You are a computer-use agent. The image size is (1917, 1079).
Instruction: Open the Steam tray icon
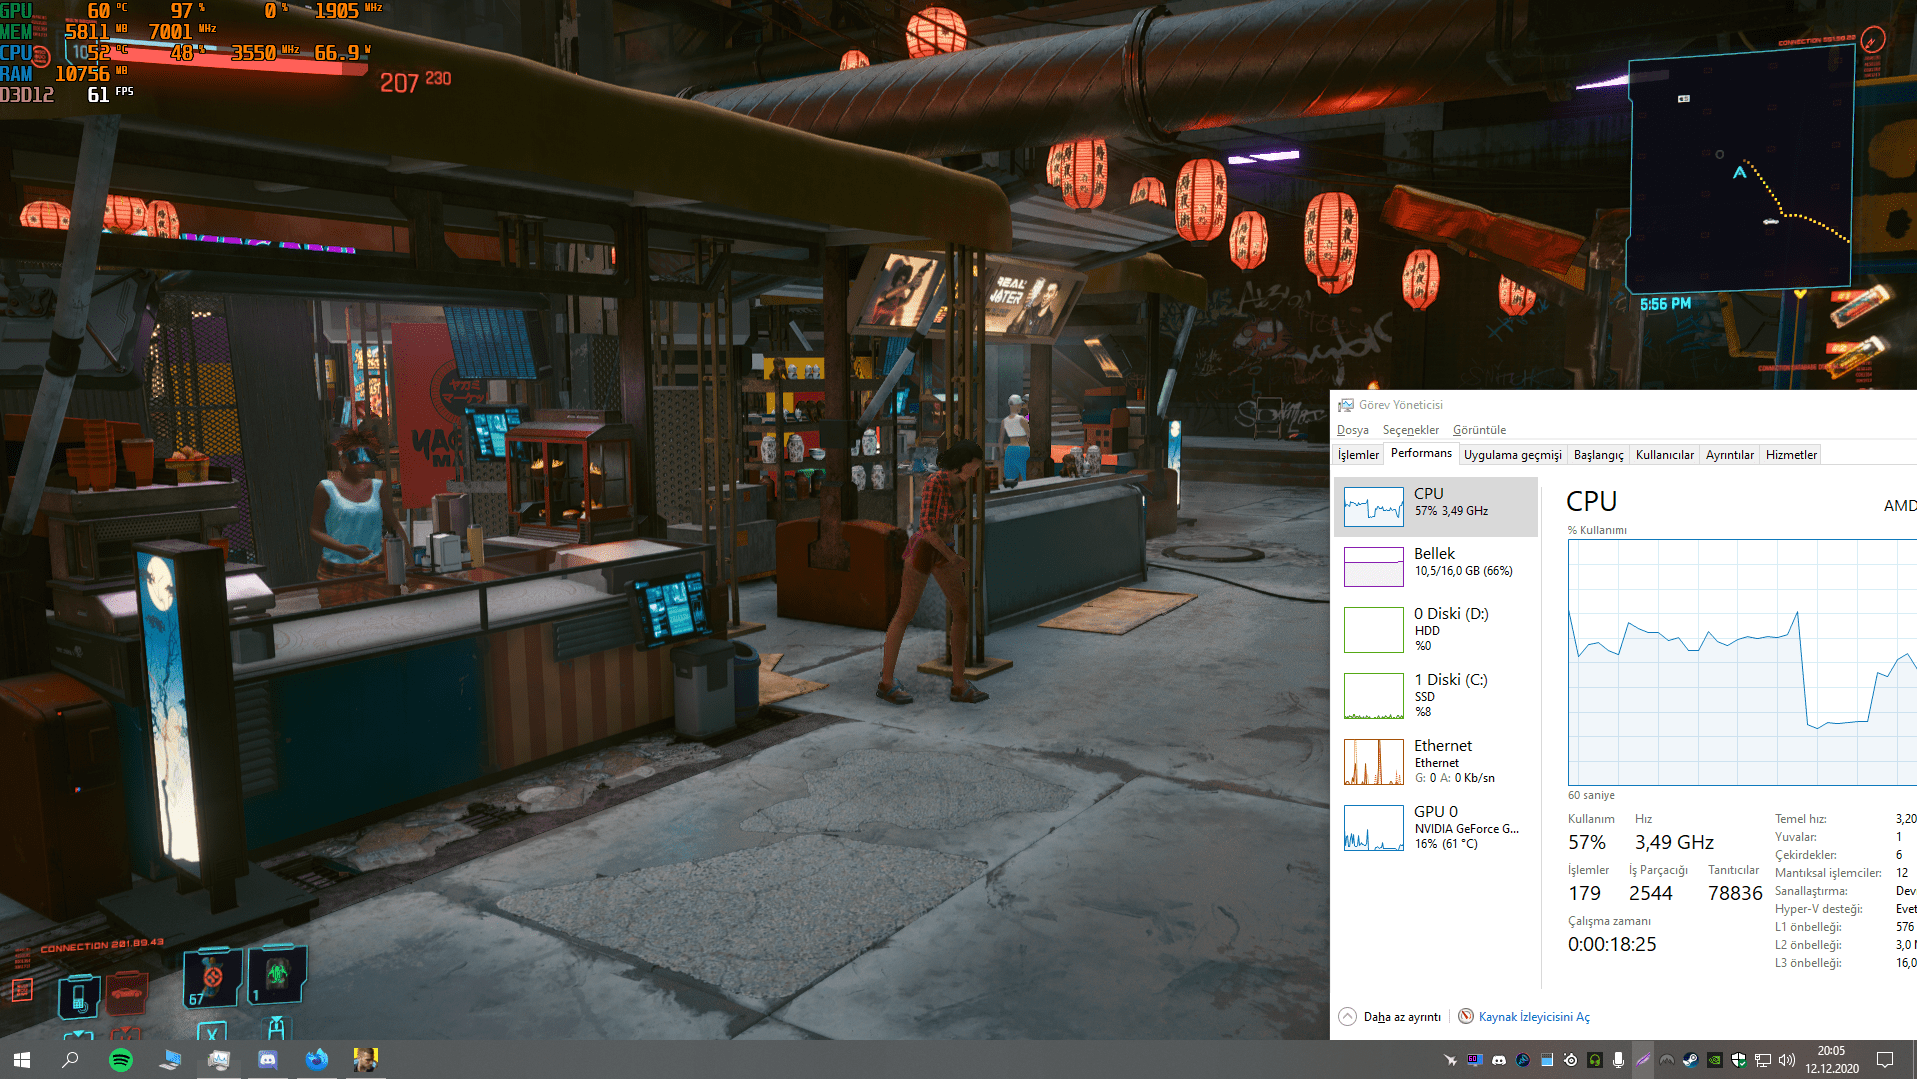pos(1690,1060)
